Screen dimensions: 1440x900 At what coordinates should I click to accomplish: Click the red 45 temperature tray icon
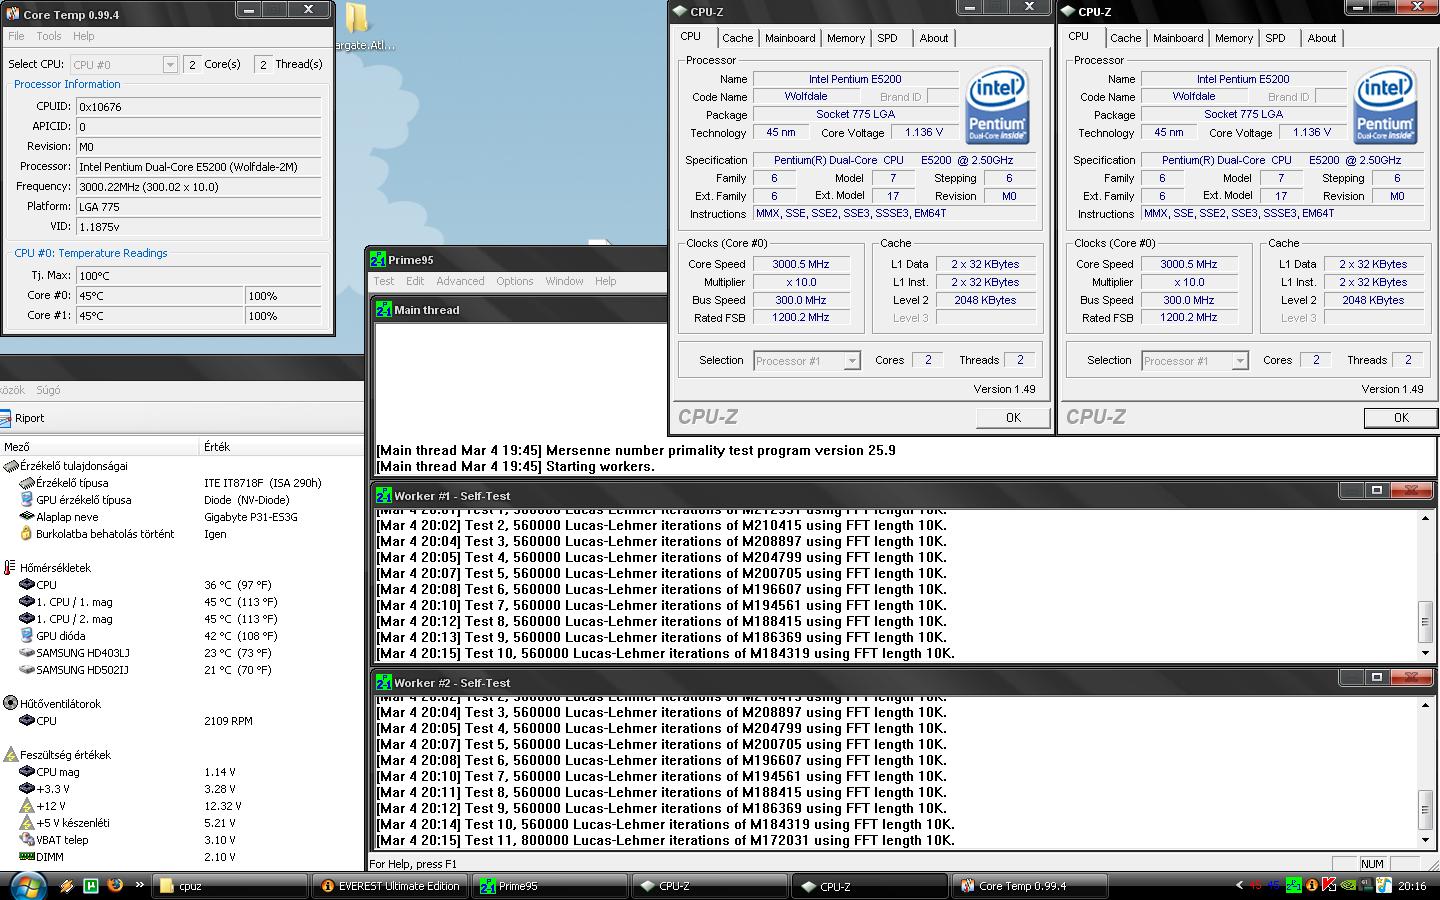(x=1255, y=885)
